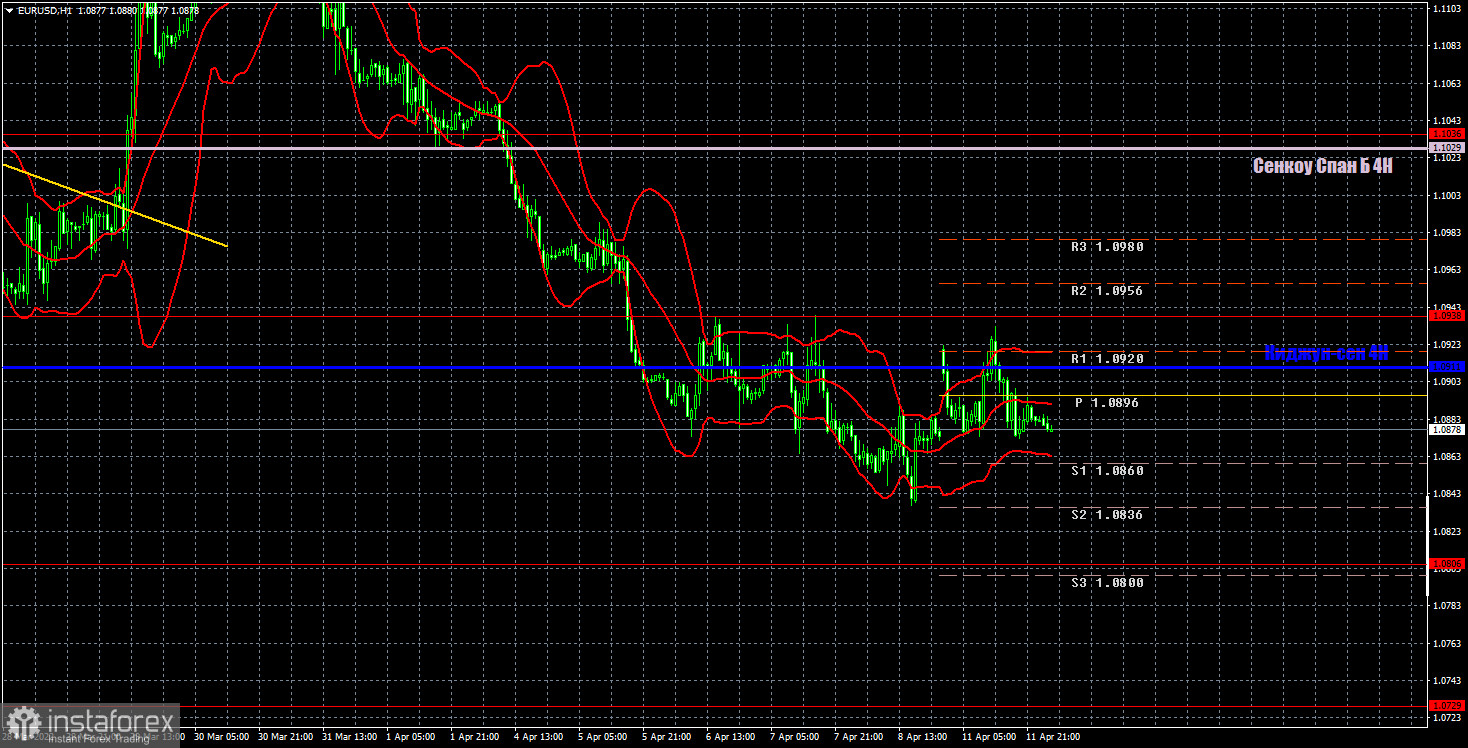Click the S2 1.0836 pivot label

[1107, 514]
